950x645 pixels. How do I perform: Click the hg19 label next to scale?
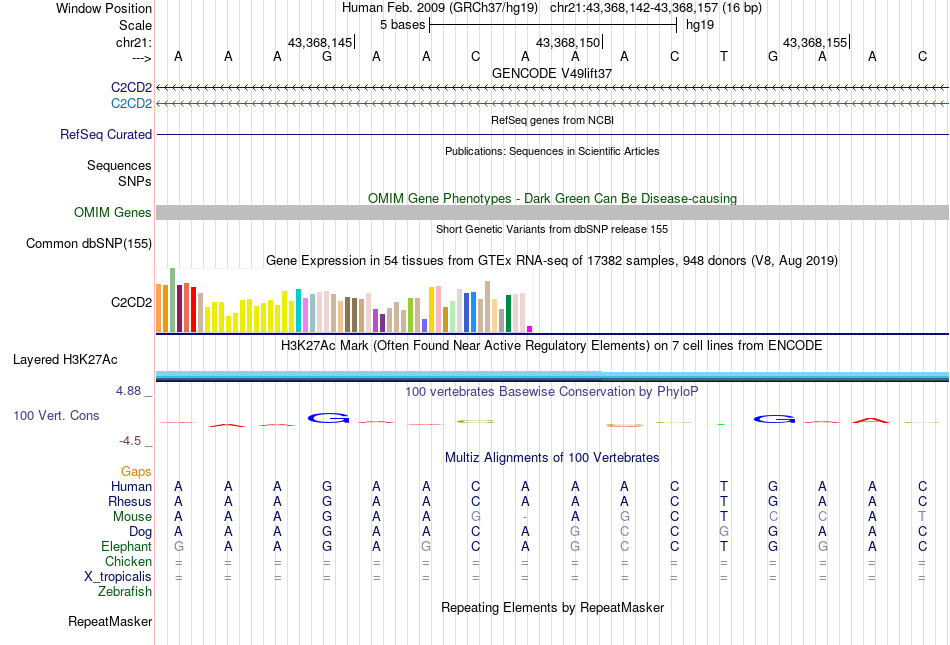pyautogui.click(x=700, y=25)
